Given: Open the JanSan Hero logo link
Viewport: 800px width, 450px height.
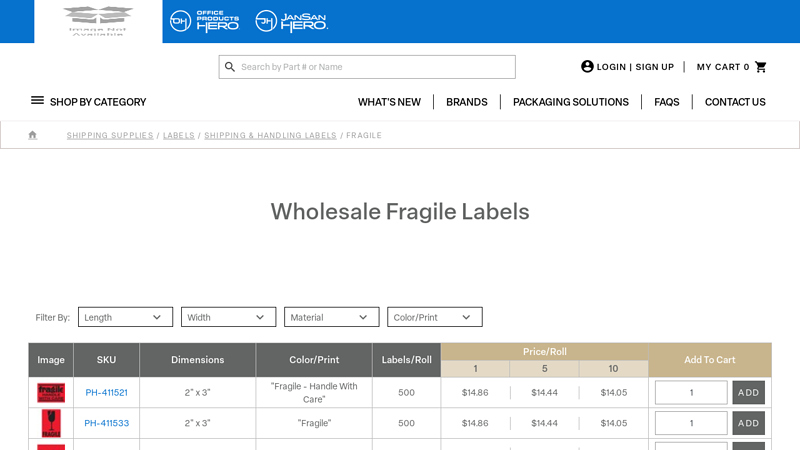Looking at the screenshot, I should 291,21.
